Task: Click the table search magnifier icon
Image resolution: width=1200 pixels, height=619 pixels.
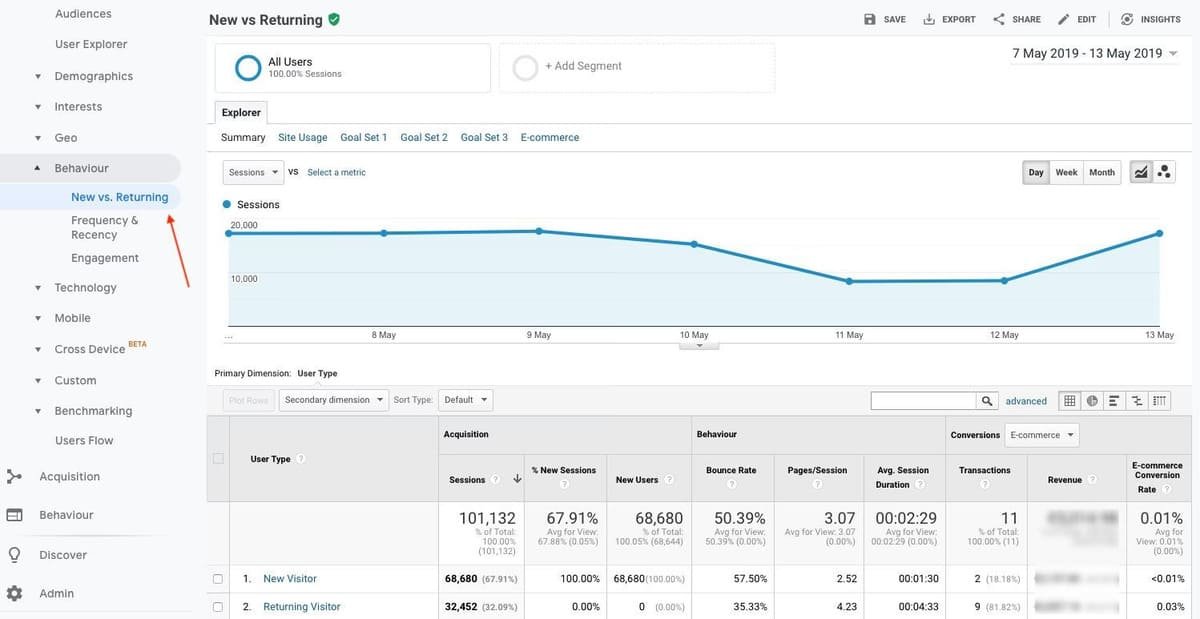Action: (x=987, y=401)
